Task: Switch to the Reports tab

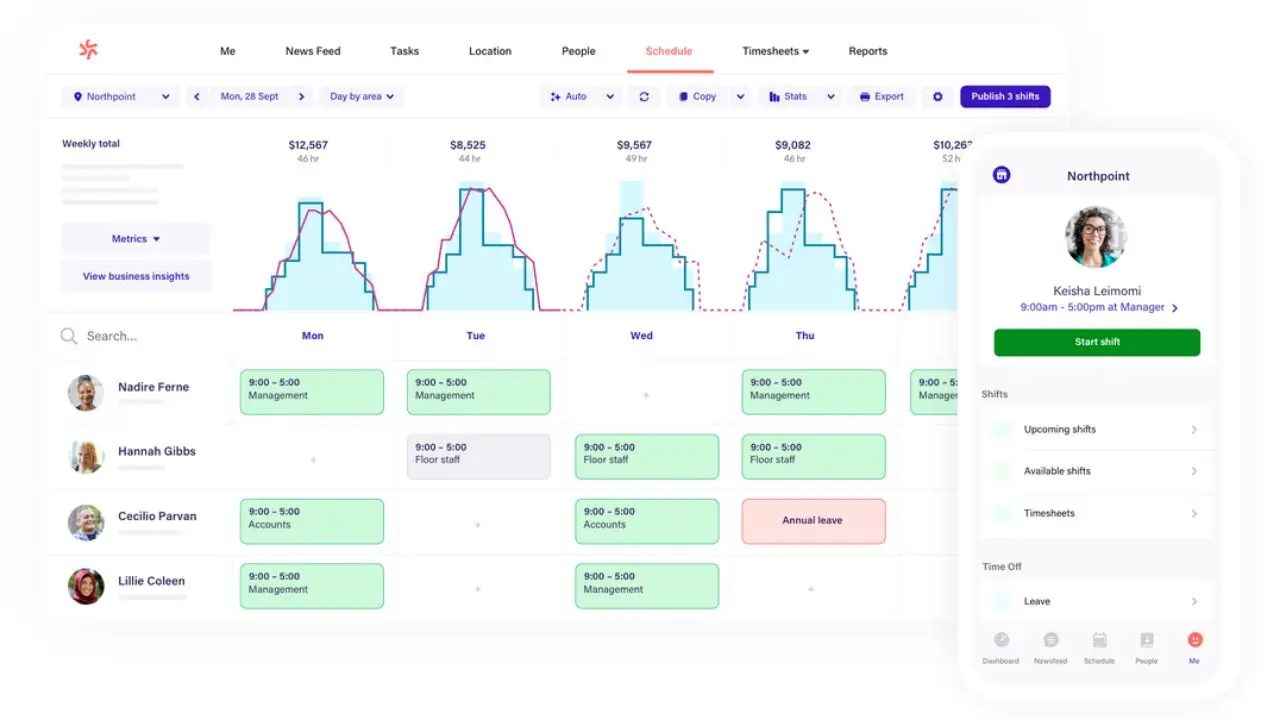Action: (x=867, y=50)
